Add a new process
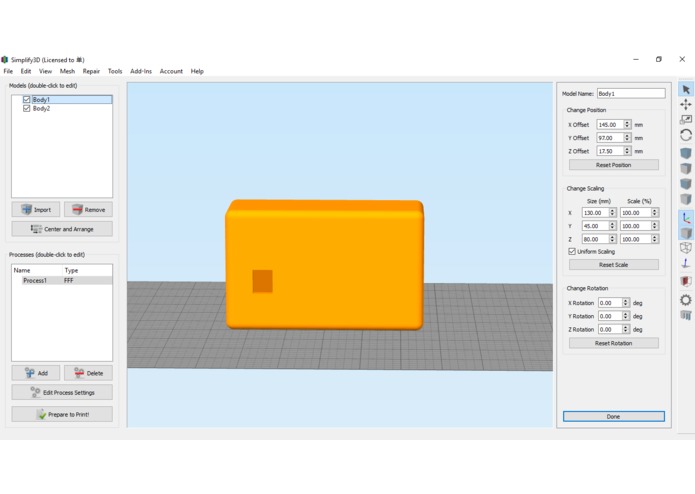 [x=36, y=373]
